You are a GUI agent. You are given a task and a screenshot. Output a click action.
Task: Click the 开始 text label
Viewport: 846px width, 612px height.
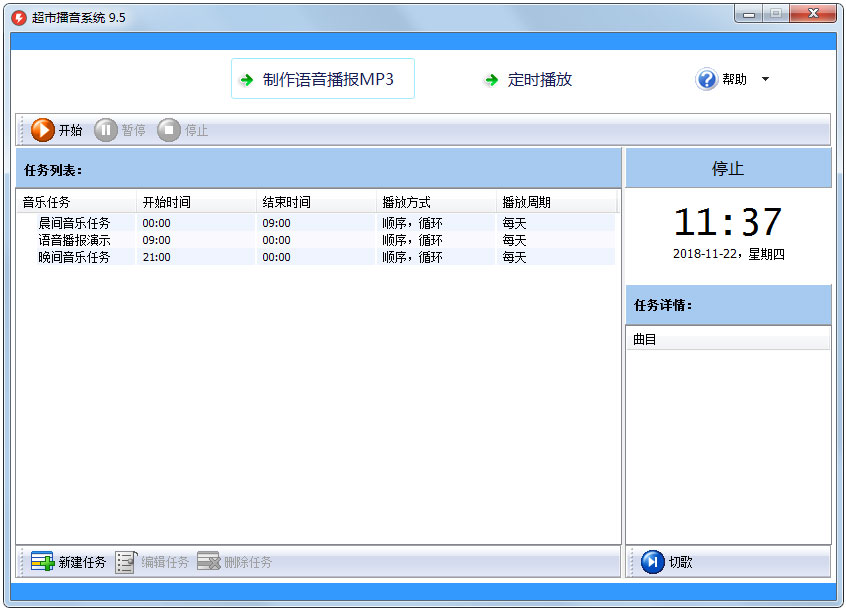[x=70, y=130]
